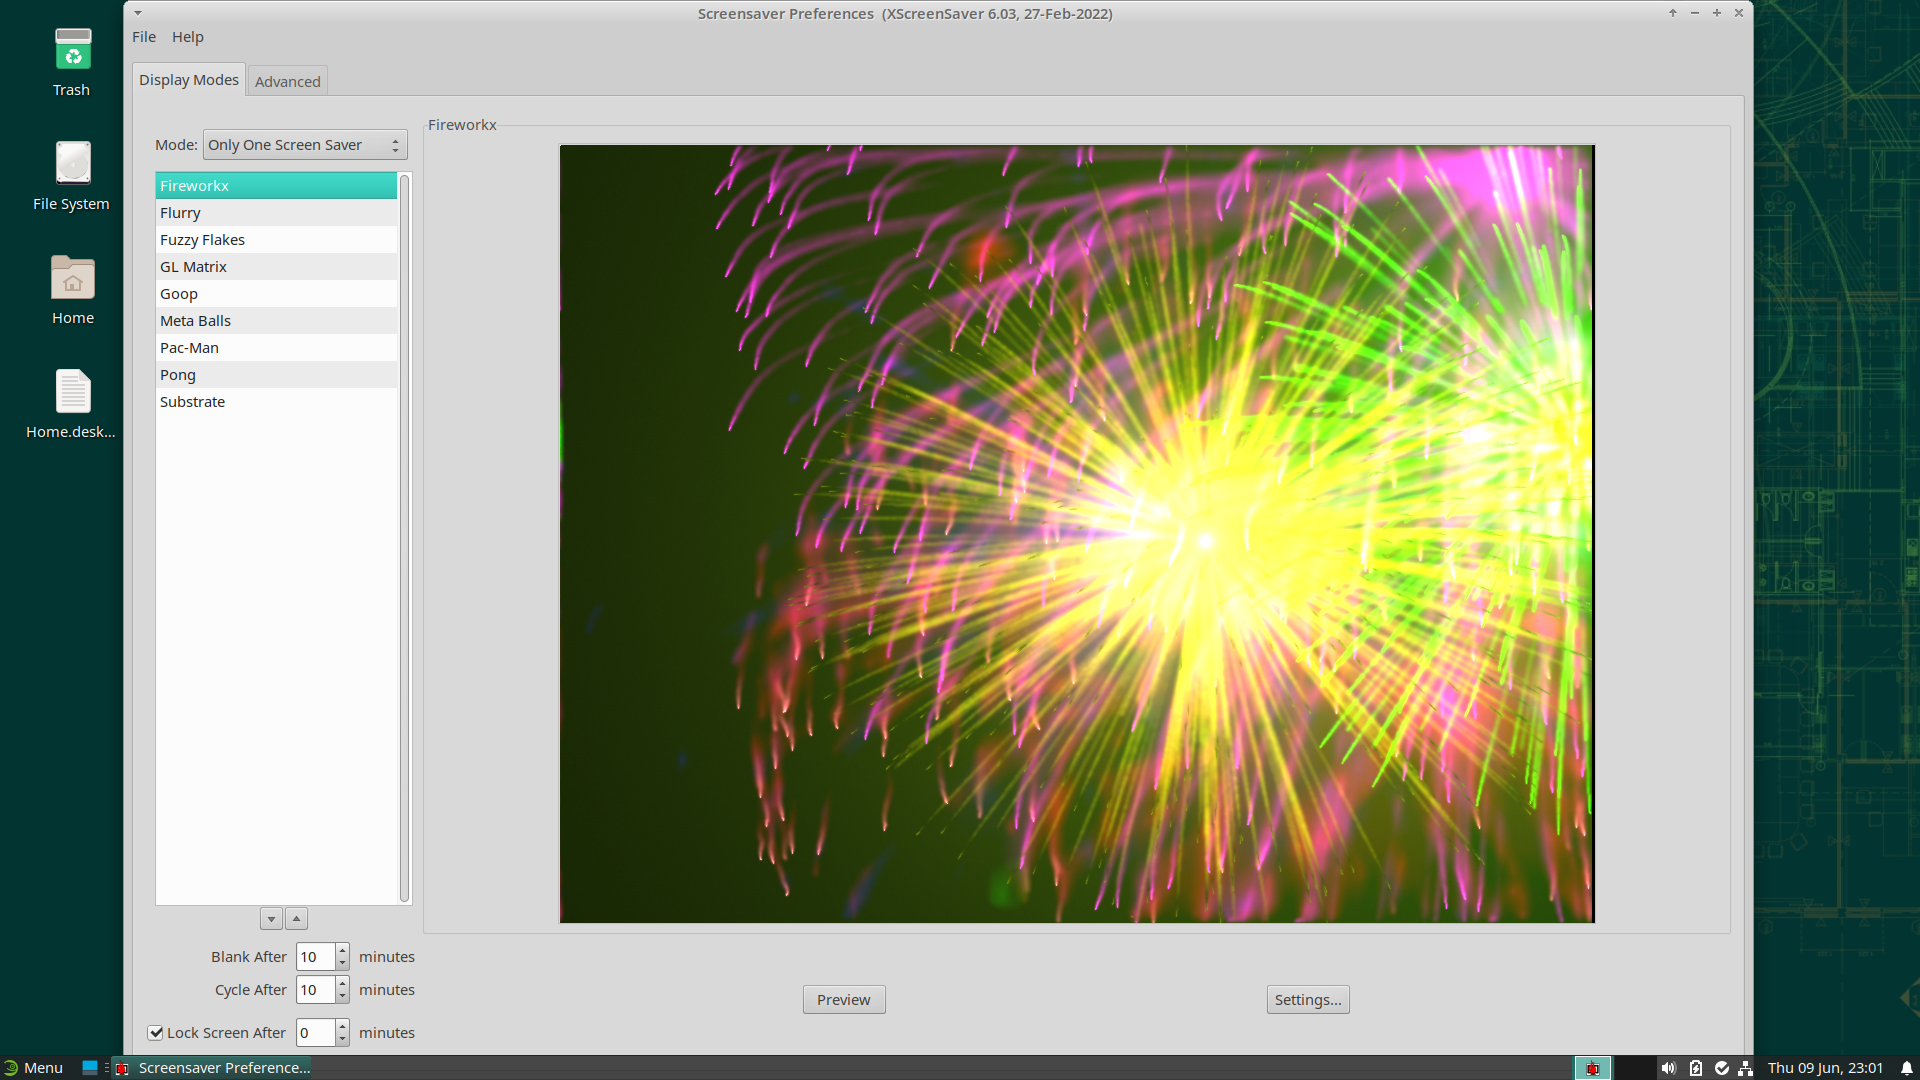Viewport: 1920px width, 1080px height.
Task: Toggle the Lock Screen After checkbox
Action: [x=156, y=1033]
